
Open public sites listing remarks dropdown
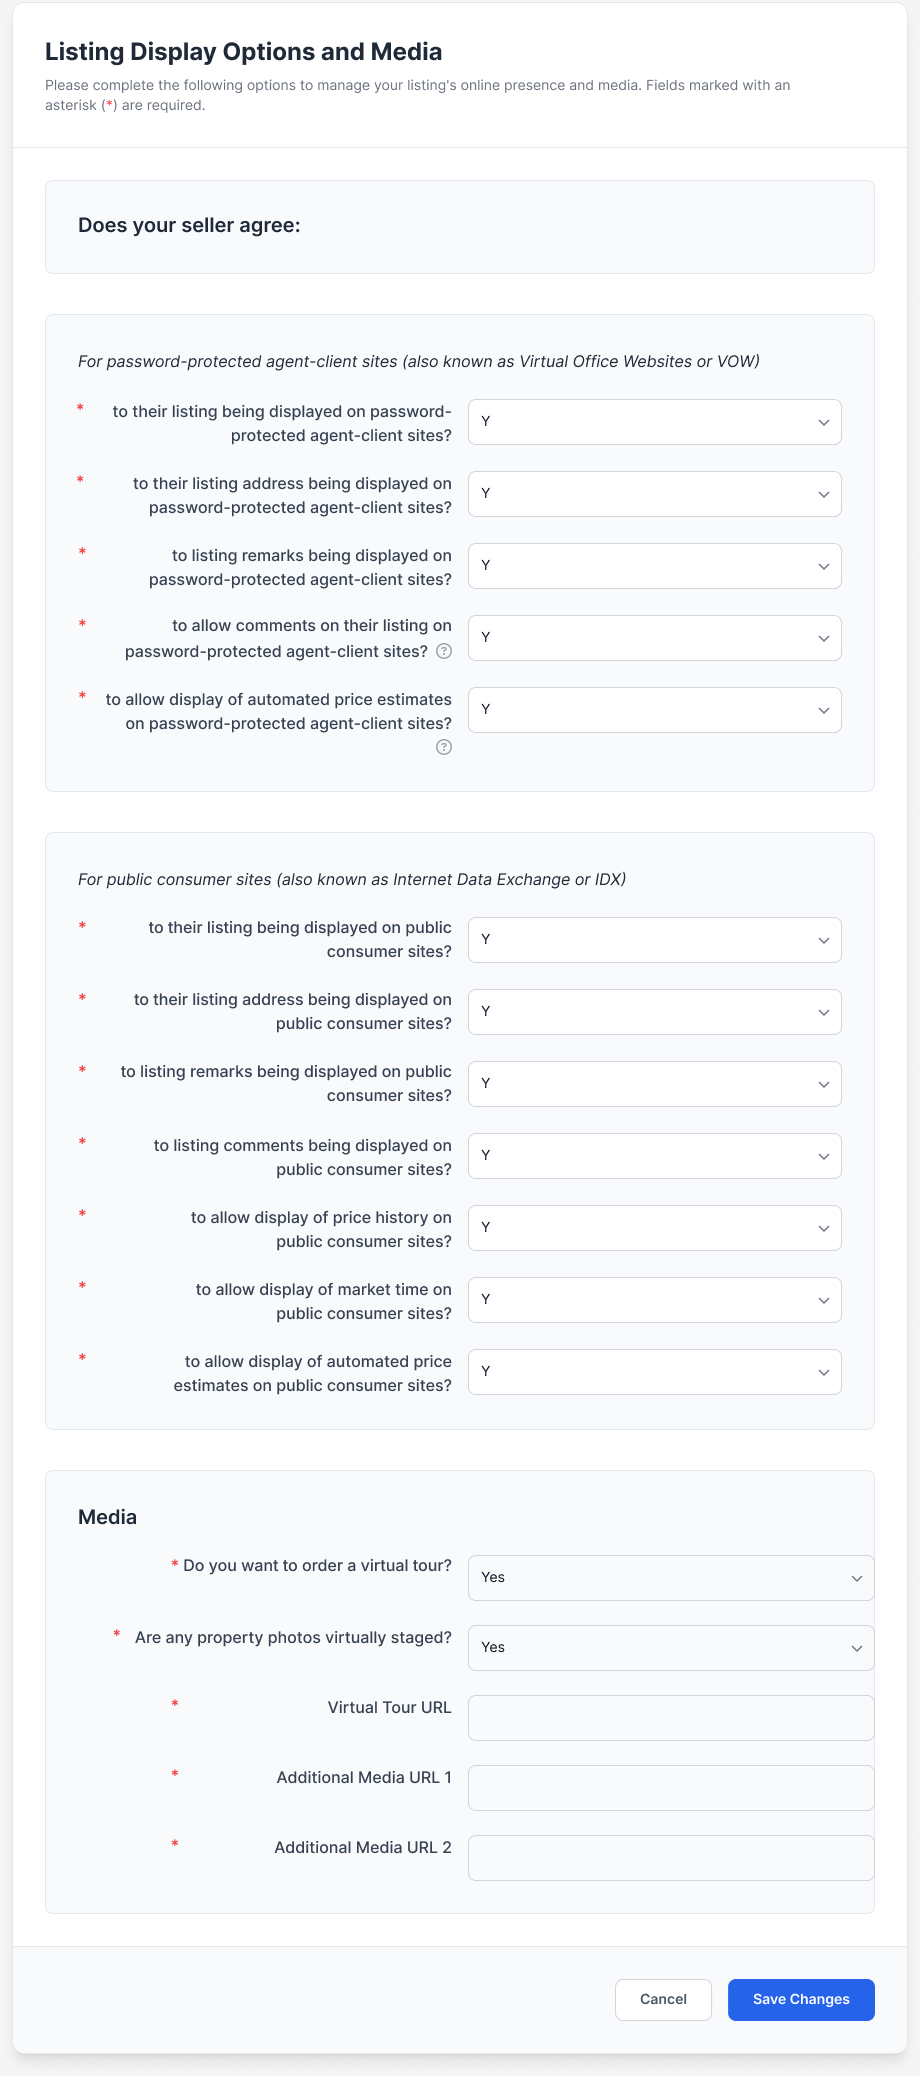tap(654, 1084)
